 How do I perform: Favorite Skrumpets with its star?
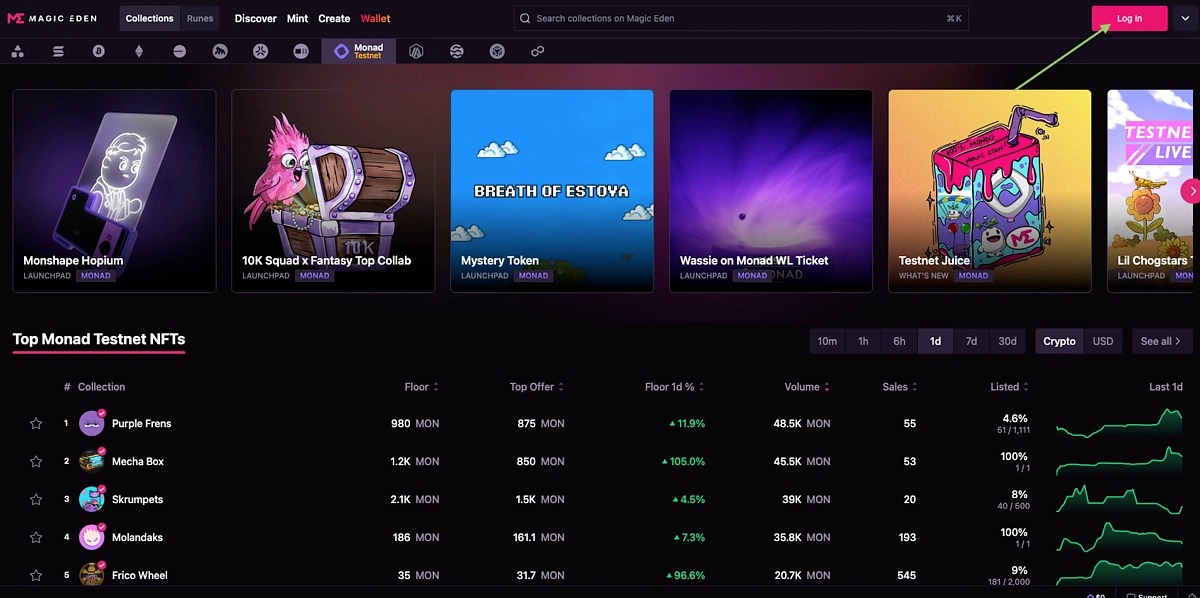tap(36, 500)
